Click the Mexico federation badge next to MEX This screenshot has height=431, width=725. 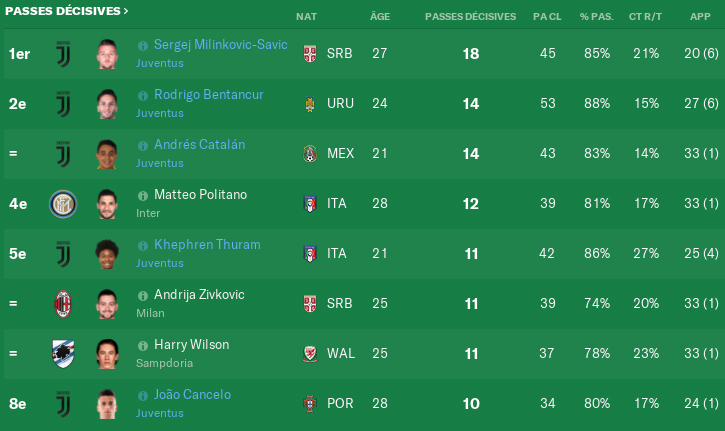tap(310, 154)
